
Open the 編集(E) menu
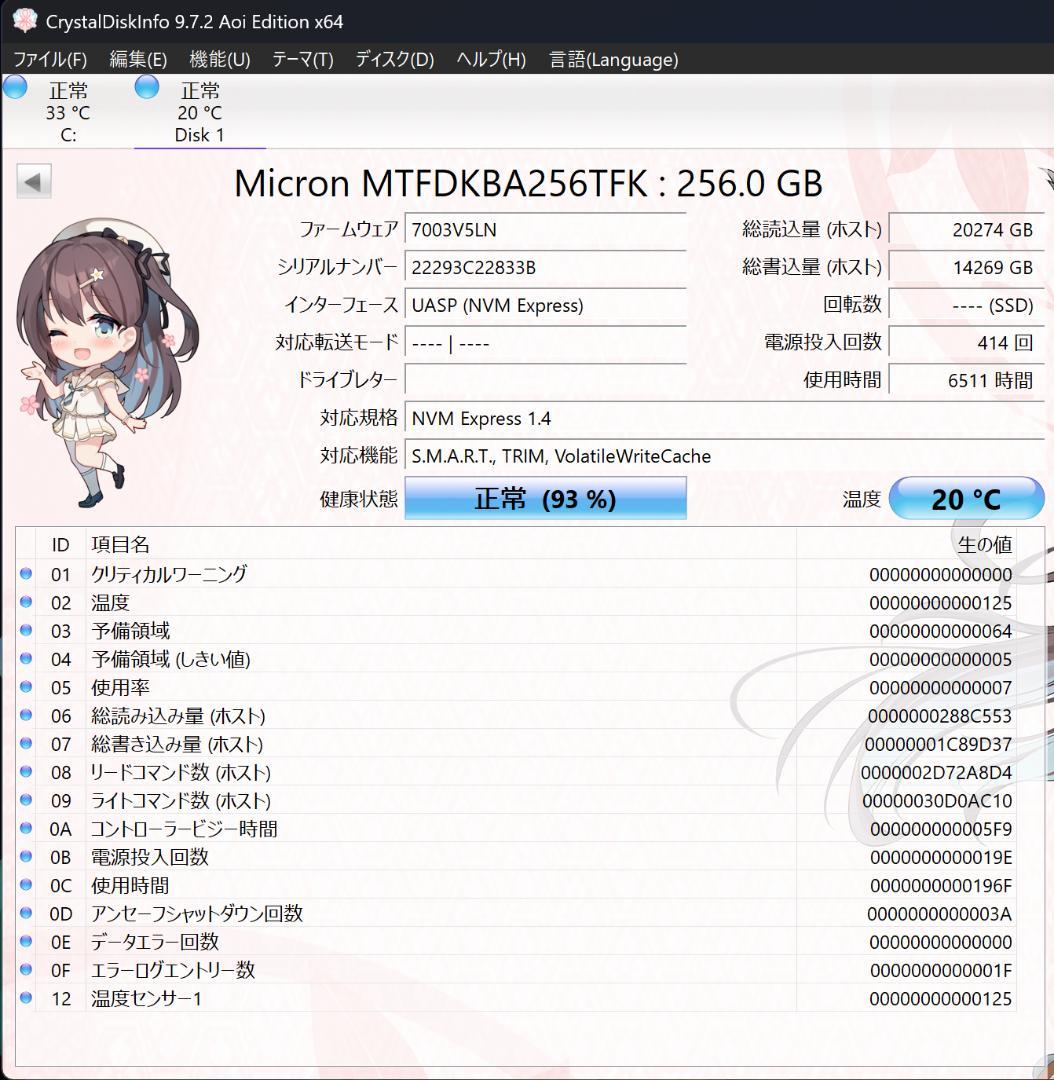pos(138,59)
